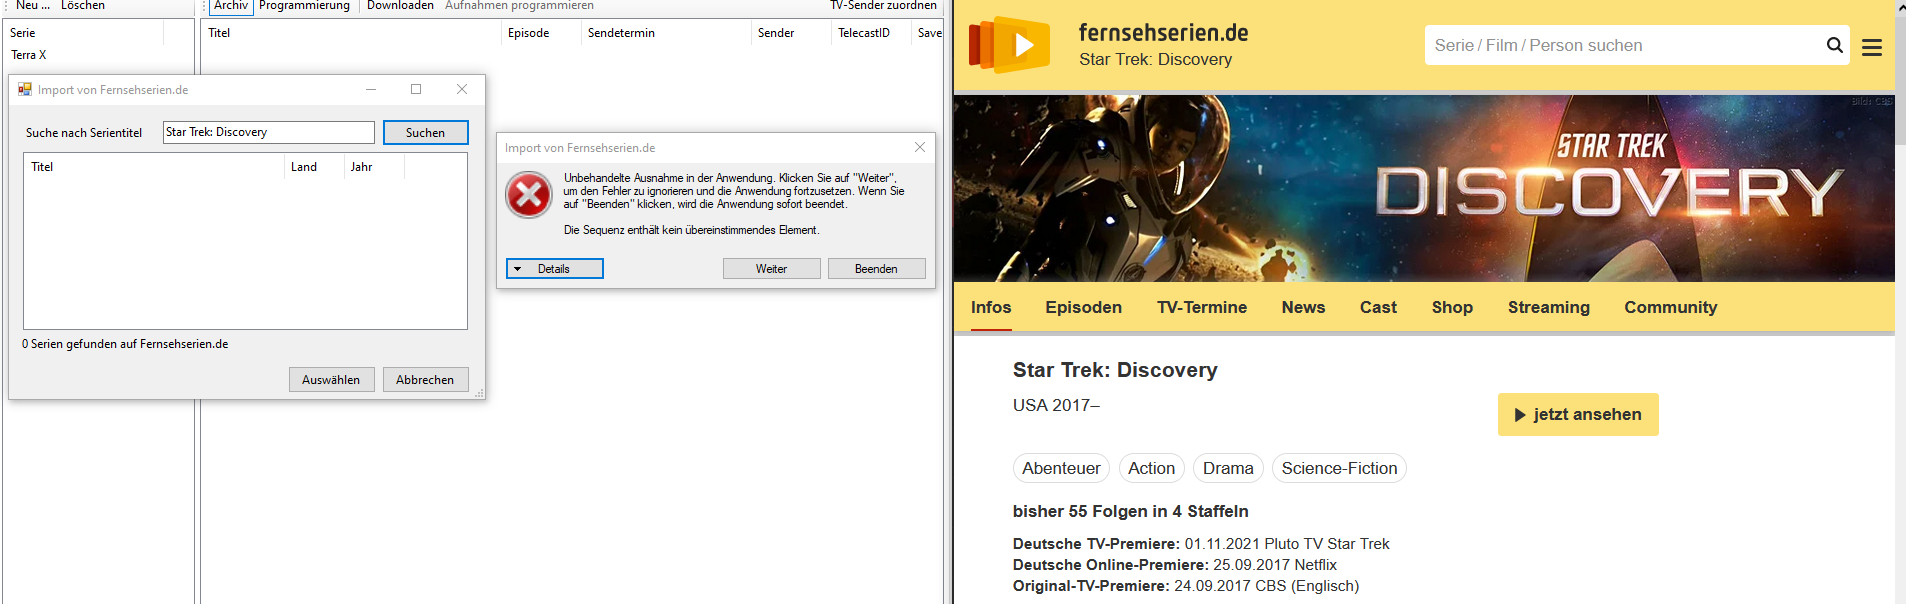Screen dimensions: 1906x604
Task: Open the Episoden tab
Action: (1083, 308)
